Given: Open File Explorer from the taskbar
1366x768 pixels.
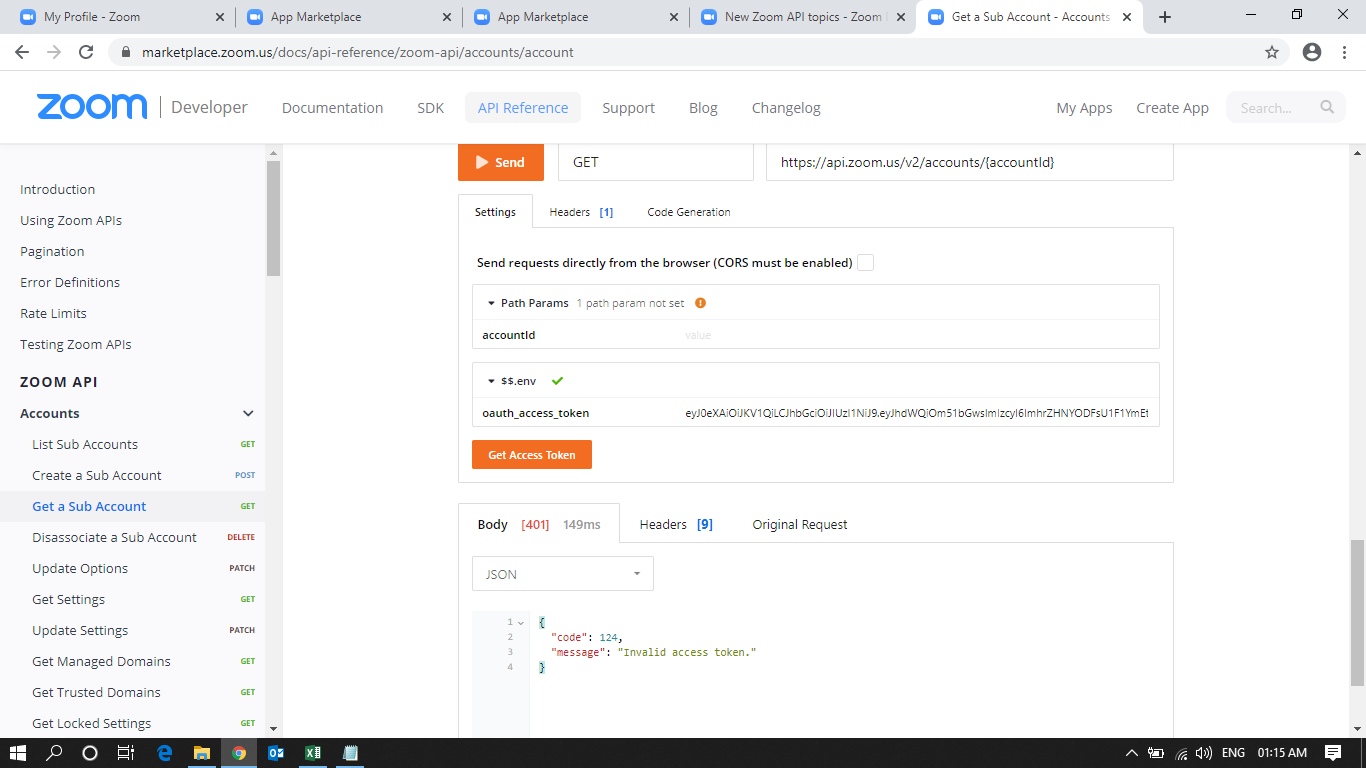Looking at the screenshot, I should pos(202,753).
